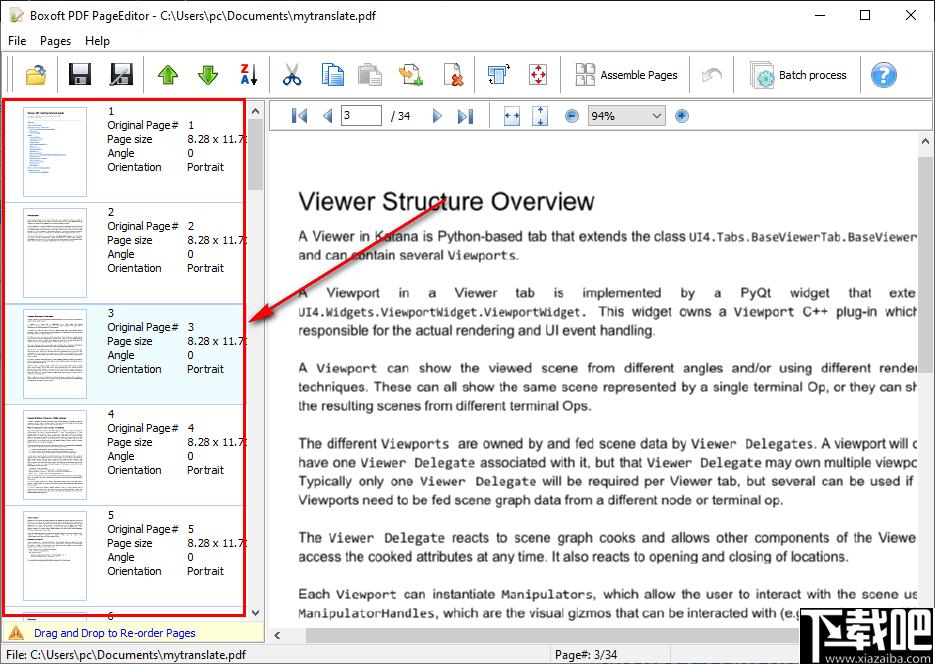Click the Open PDF folder icon
Viewport: 935px width, 664px height.
(36, 75)
